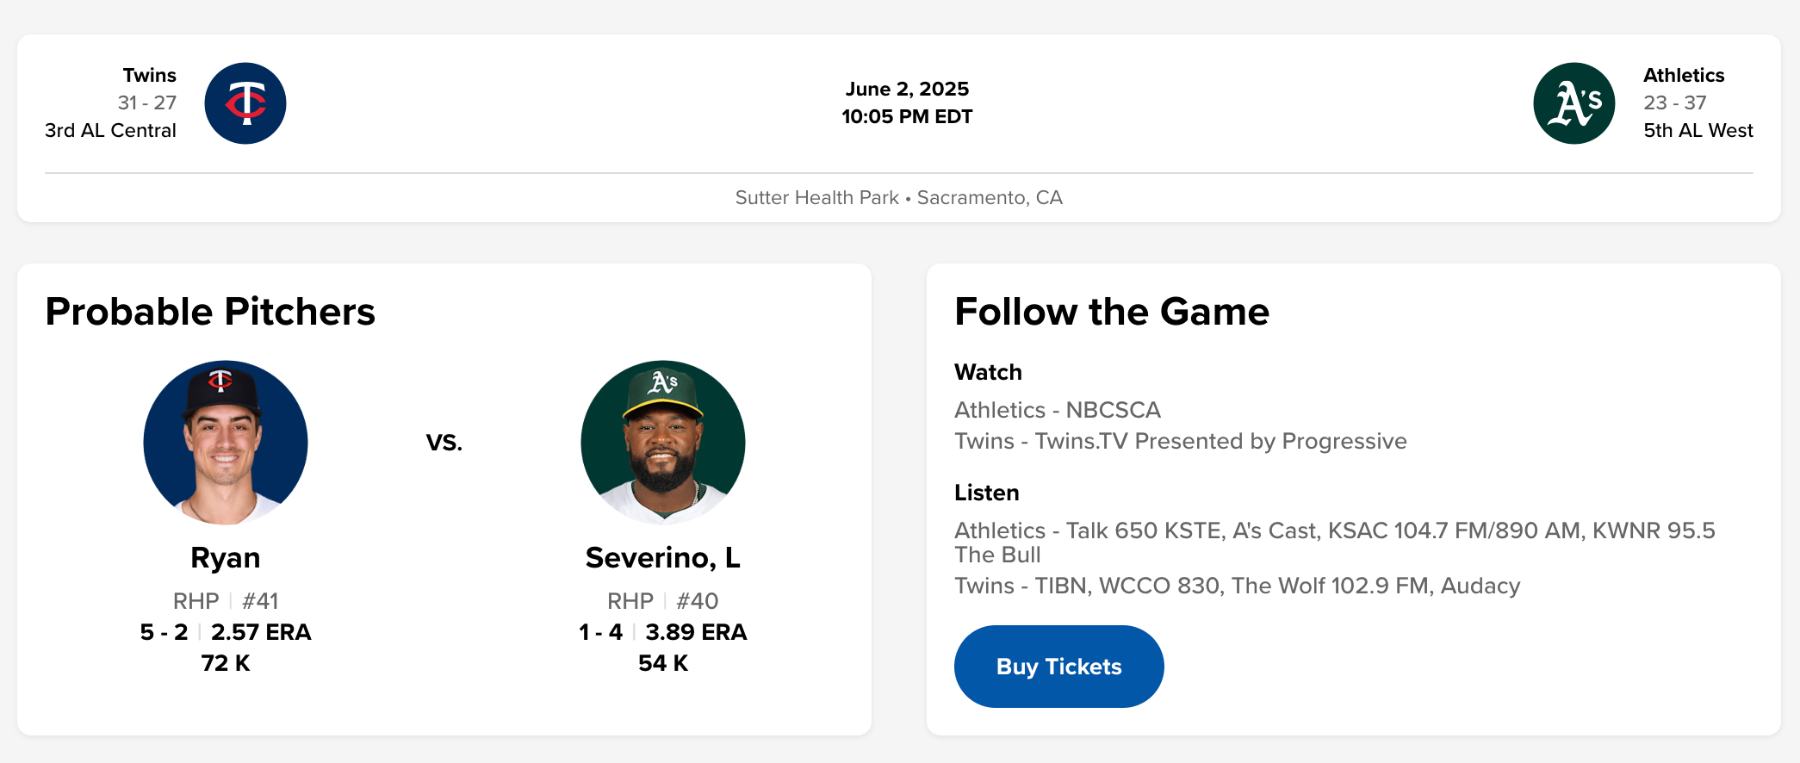
Task: Click the Twins 31 - 27 record
Action: 147,103
